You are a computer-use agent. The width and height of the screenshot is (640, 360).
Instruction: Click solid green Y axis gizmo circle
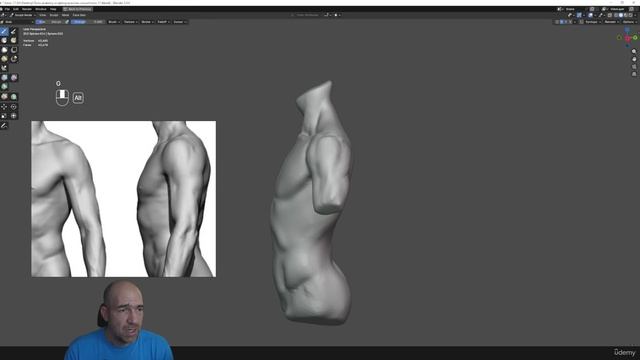pos(635,38)
